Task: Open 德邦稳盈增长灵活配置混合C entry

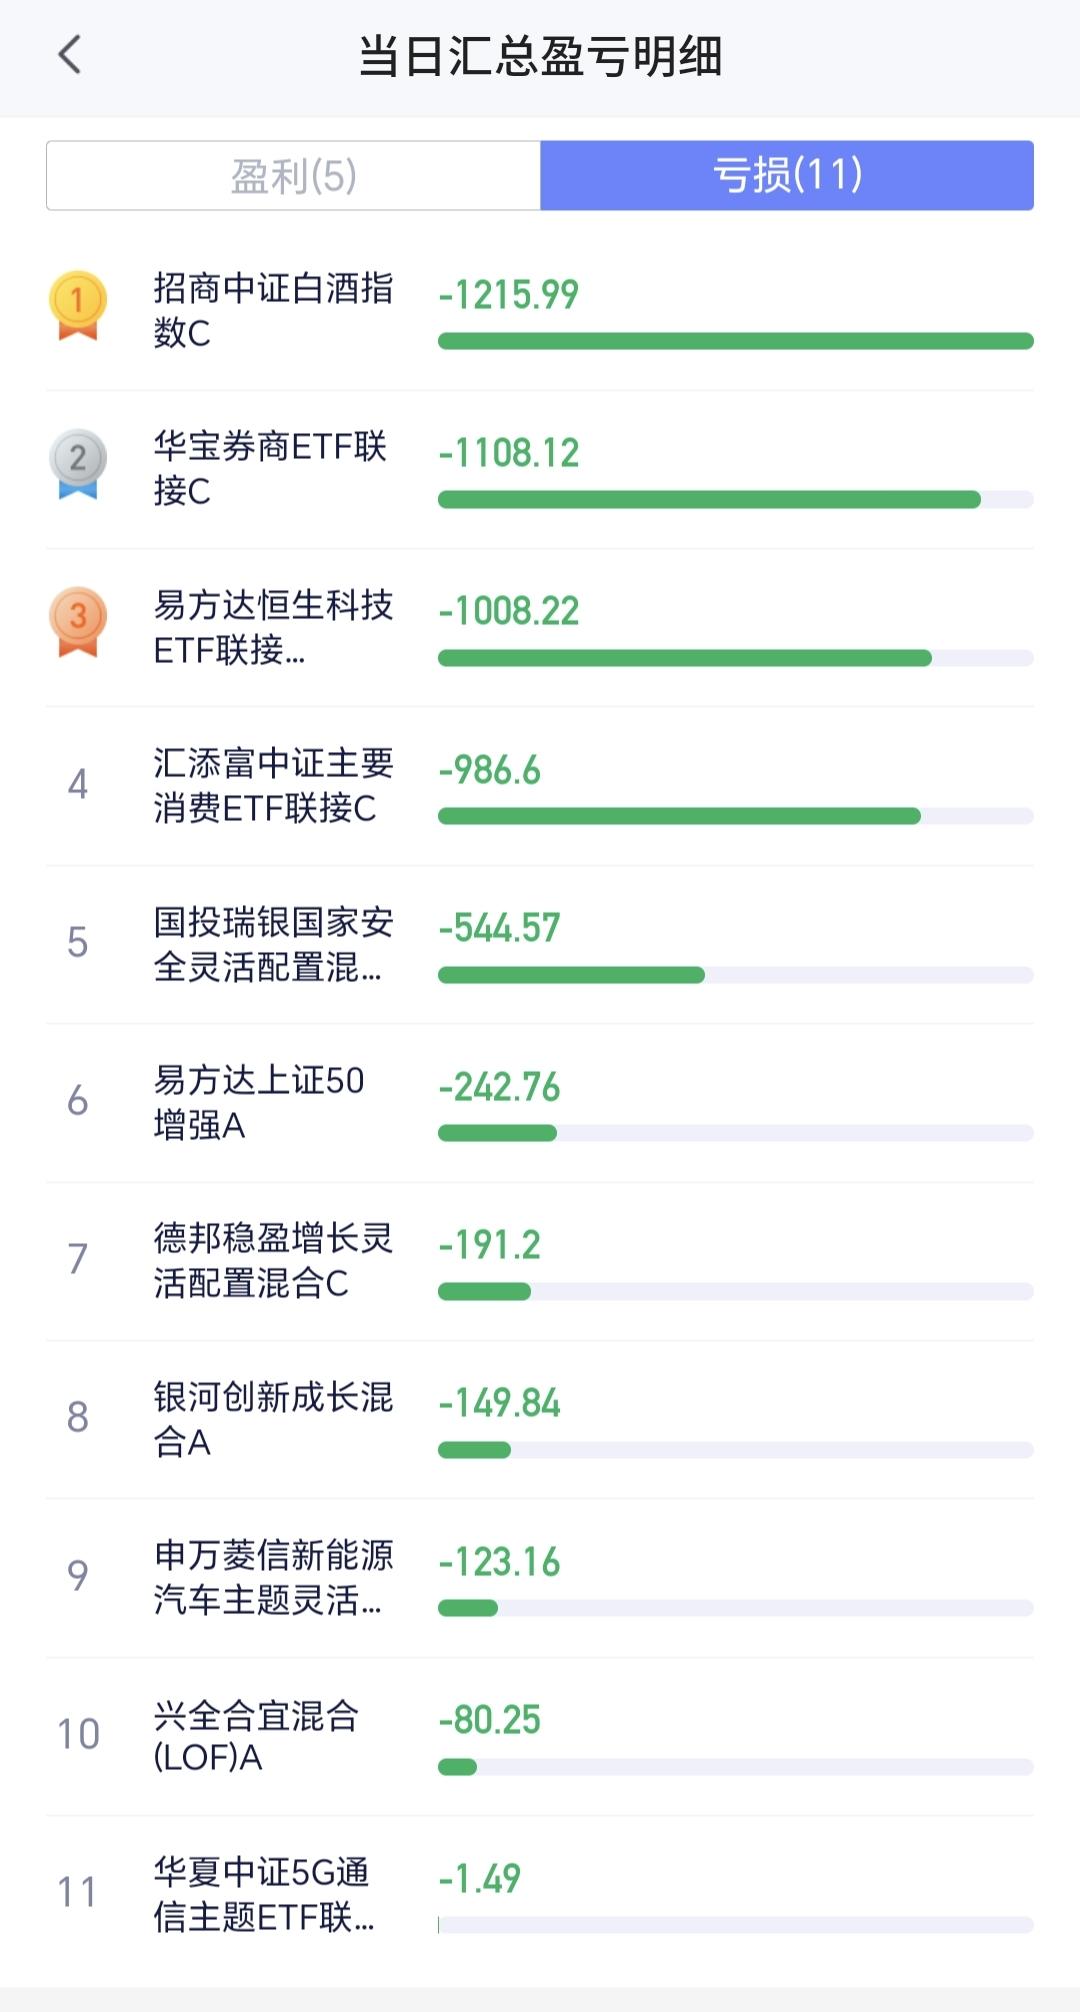Action: pyautogui.click(x=540, y=1261)
